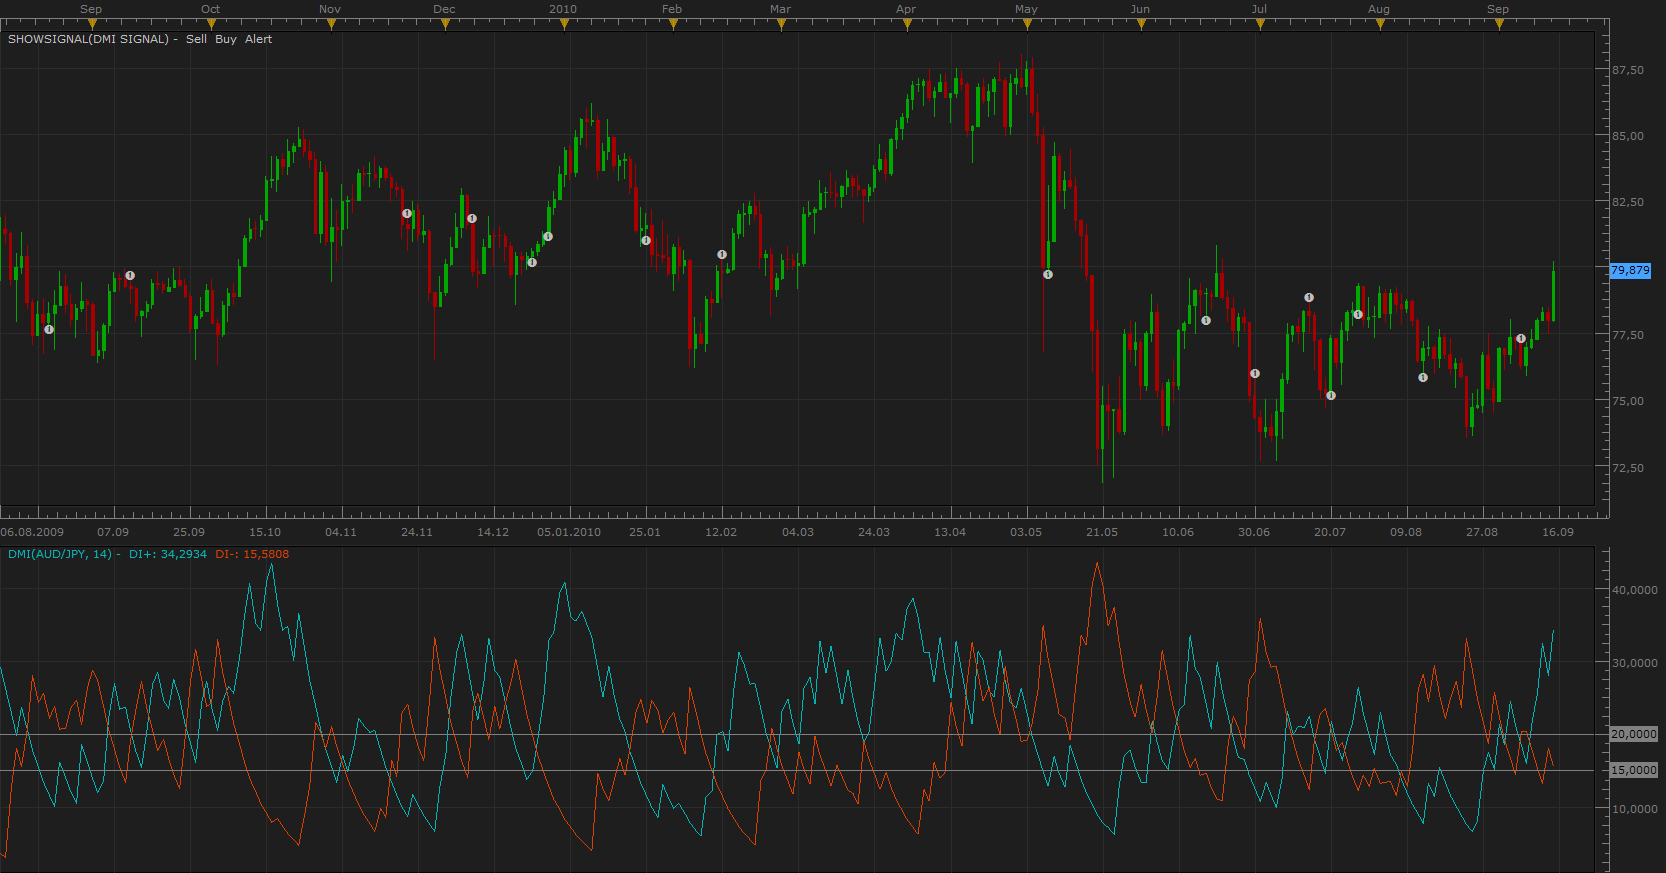
Task: Select the Buy signal label
Action: pos(226,39)
